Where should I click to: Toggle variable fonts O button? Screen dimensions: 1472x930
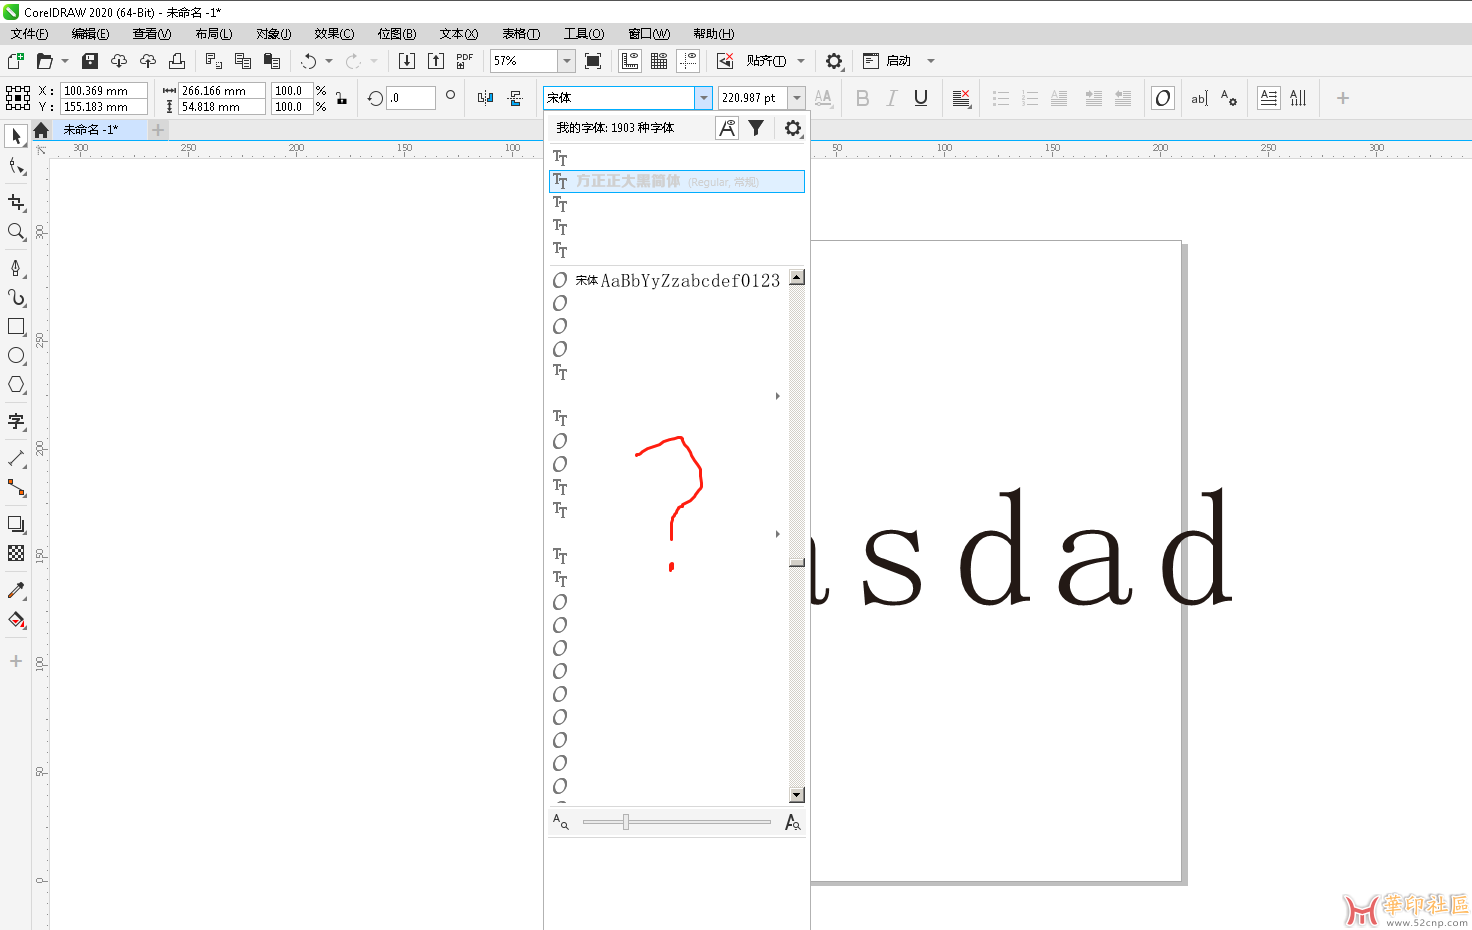point(1162,98)
